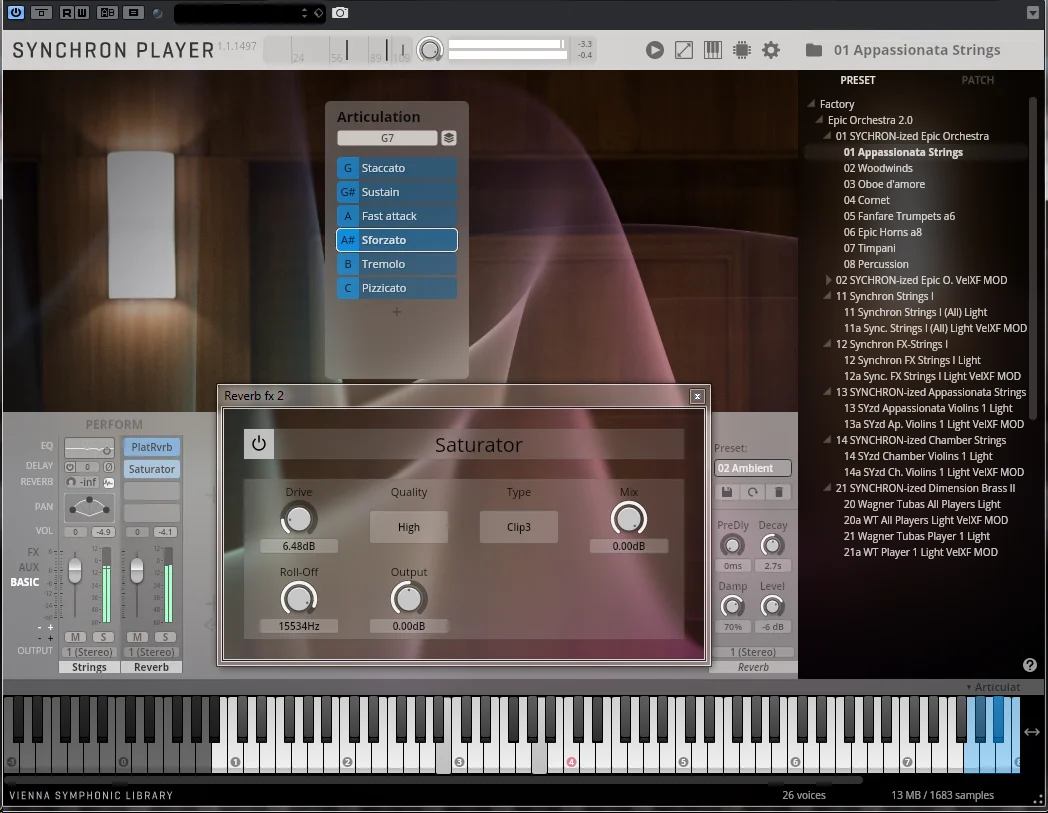Switch to the PATCH tab
Viewport: 1048px width, 813px height.
(x=977, y=80)
